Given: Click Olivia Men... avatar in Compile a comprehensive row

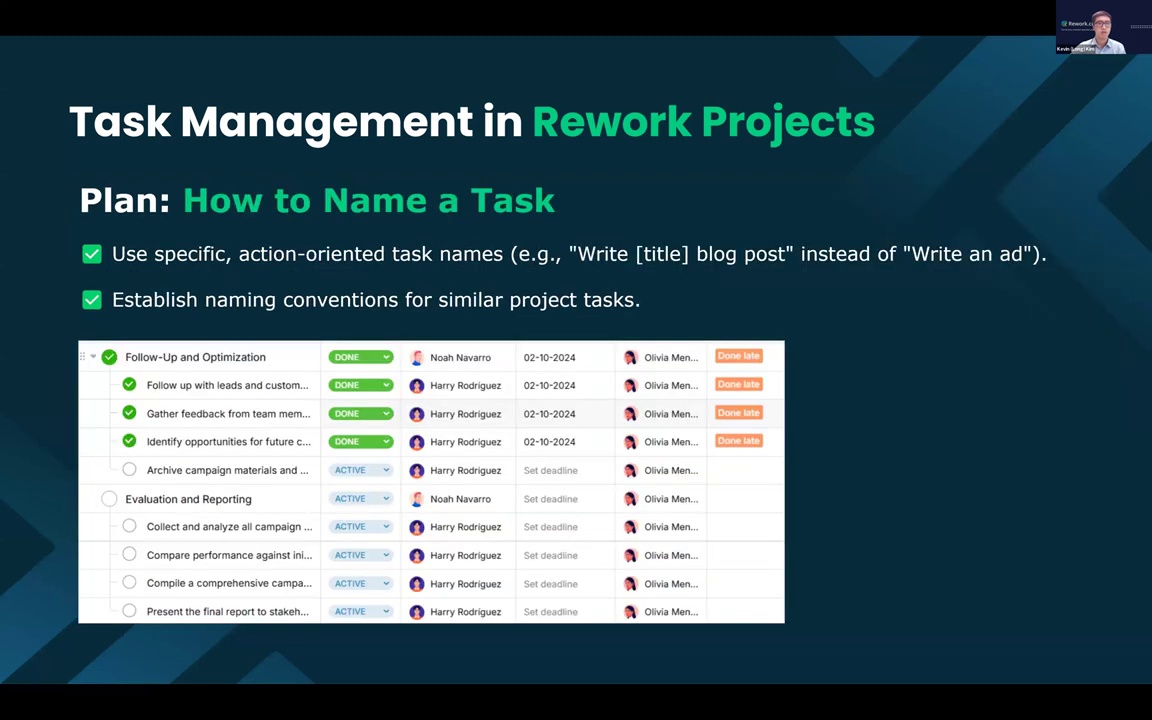Looking at the screenshot, I should pyautogui.click(x=630, y=584).
